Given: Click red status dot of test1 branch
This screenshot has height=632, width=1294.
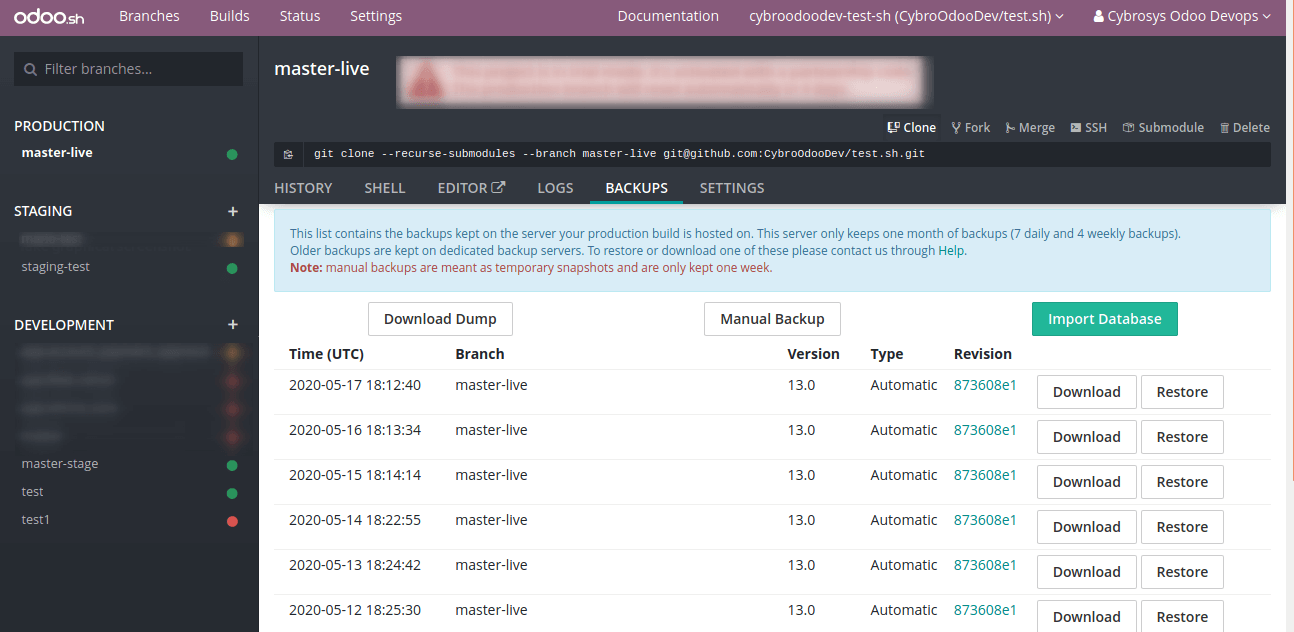Looking at the screenshot, I should (232, 521).
